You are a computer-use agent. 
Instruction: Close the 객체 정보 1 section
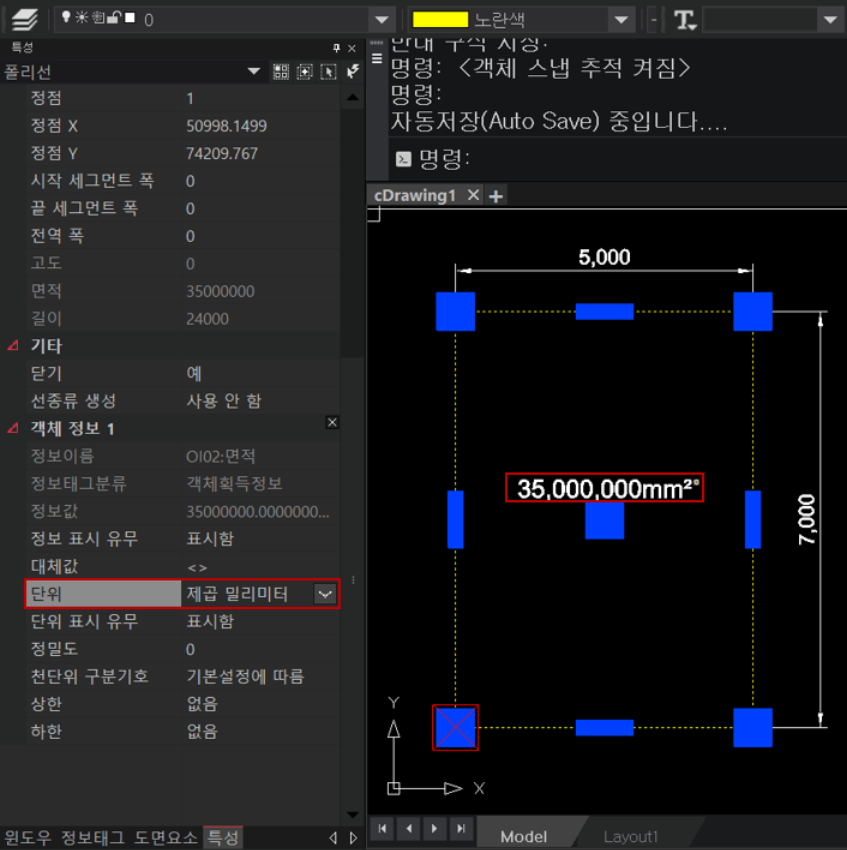click(332, 423)
